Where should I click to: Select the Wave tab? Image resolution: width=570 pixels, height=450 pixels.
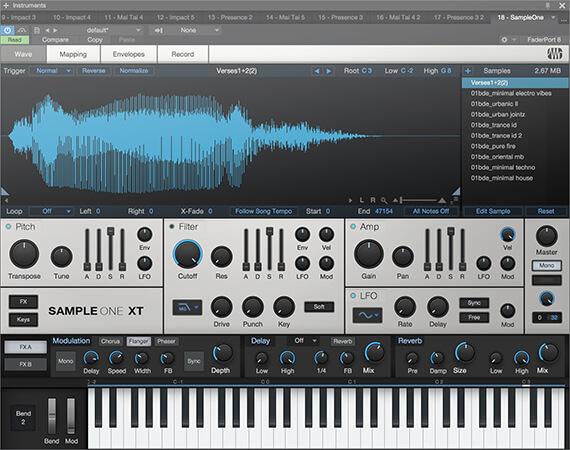pyautogui.click(x=23, y=54)
